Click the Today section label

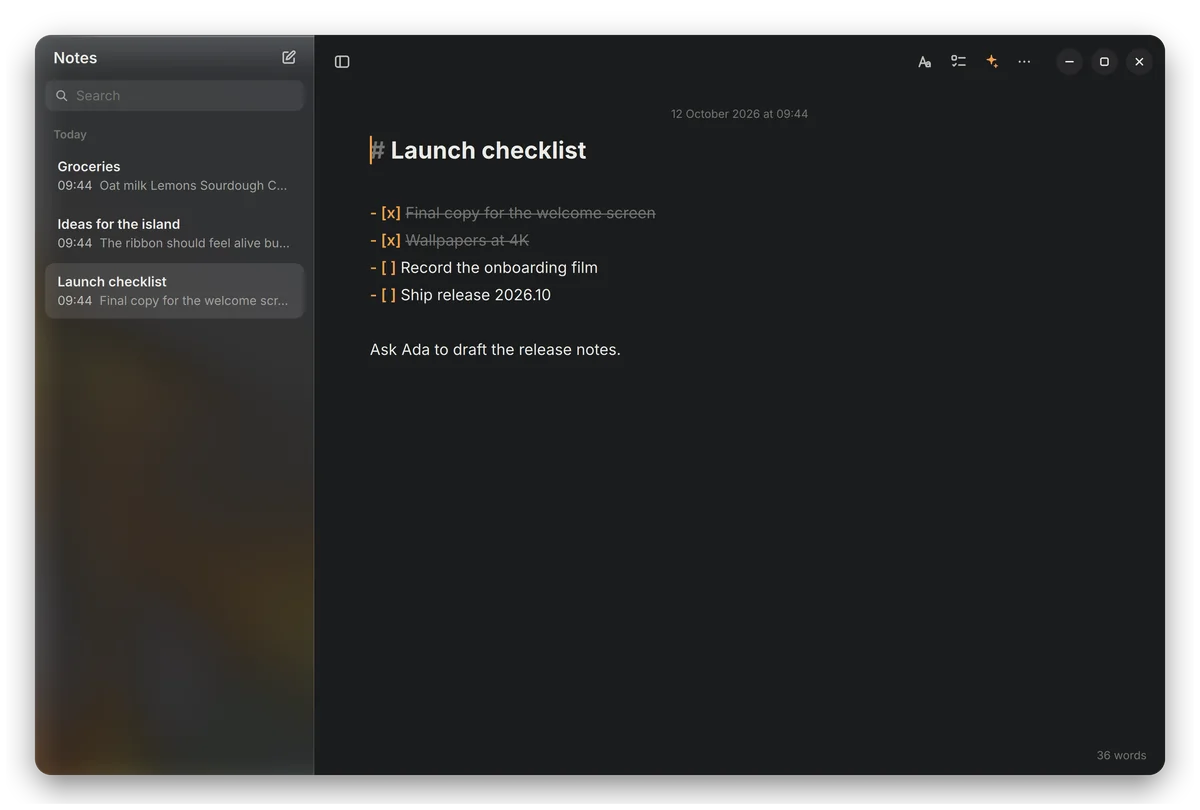[x=70, y=135]
